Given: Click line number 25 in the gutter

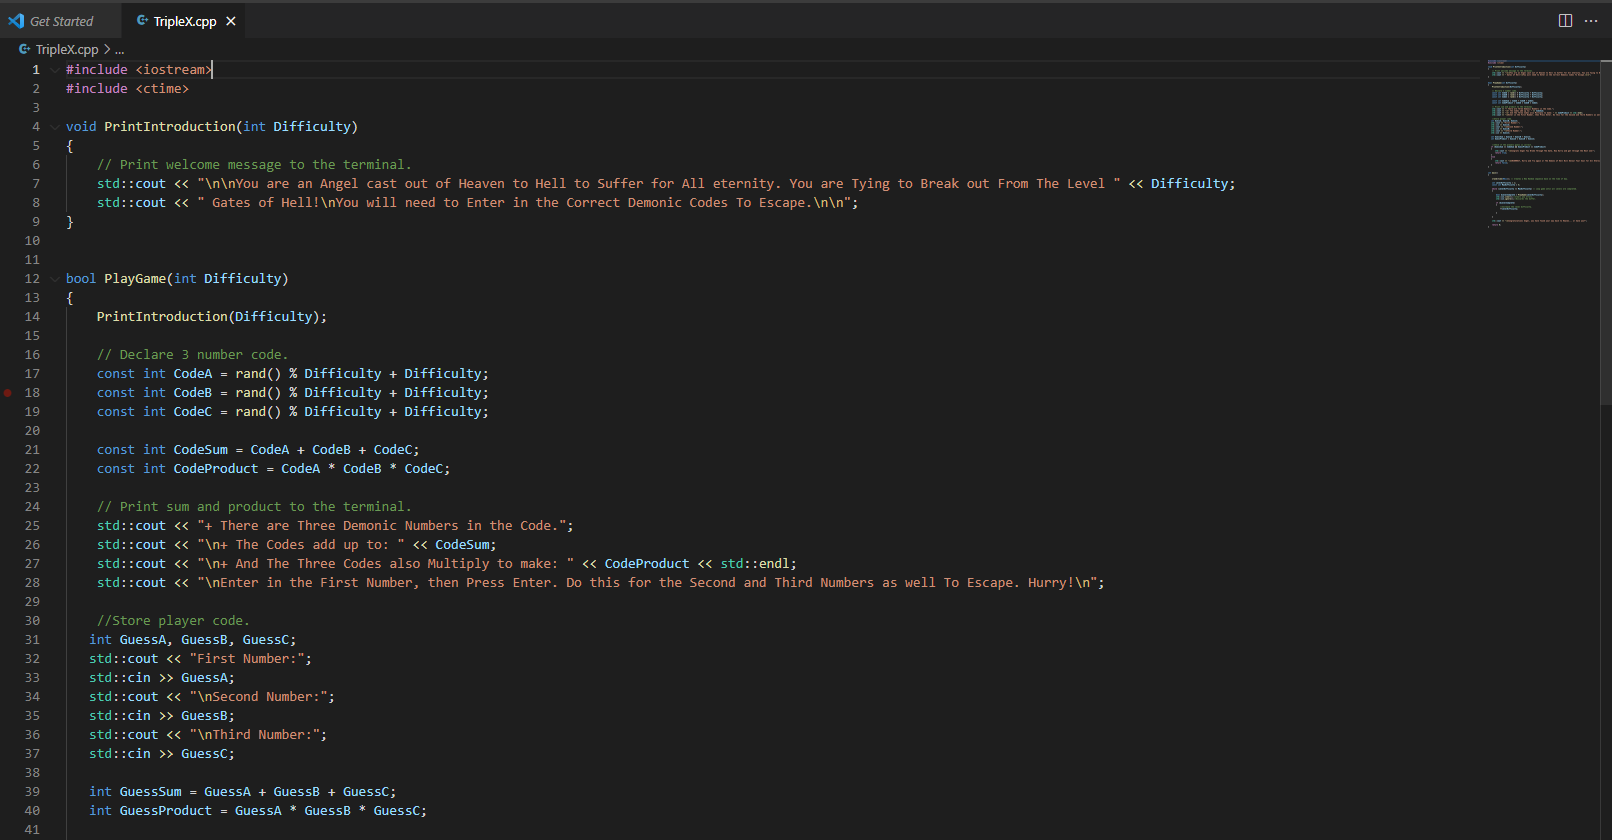Looking at the screenshot, I should tap(32, 526).
